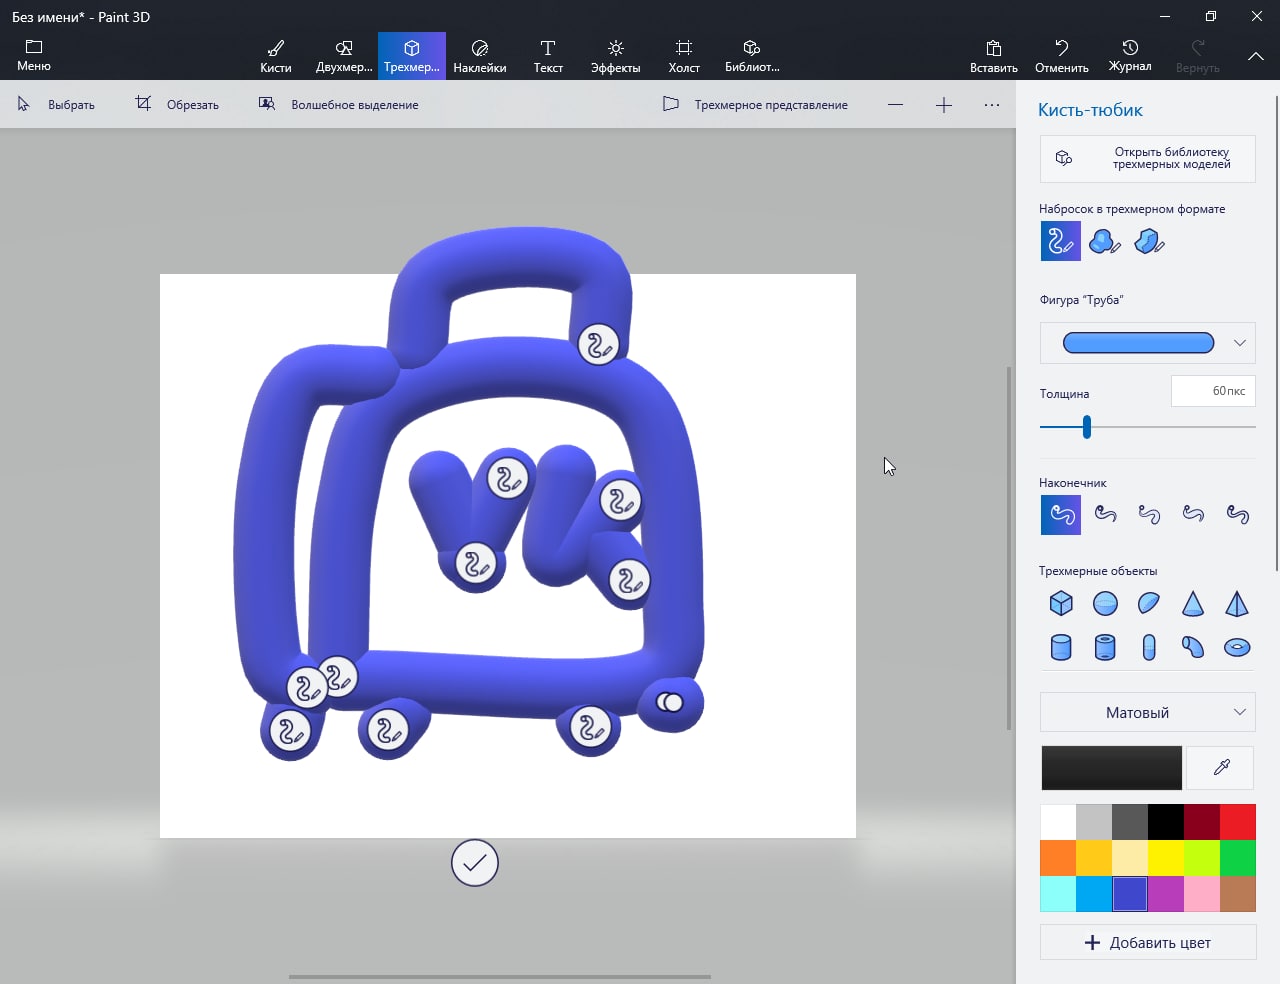
Task: Click Открыть библиотеку трехмерных моделей button
Action: tap(1147, 158)
